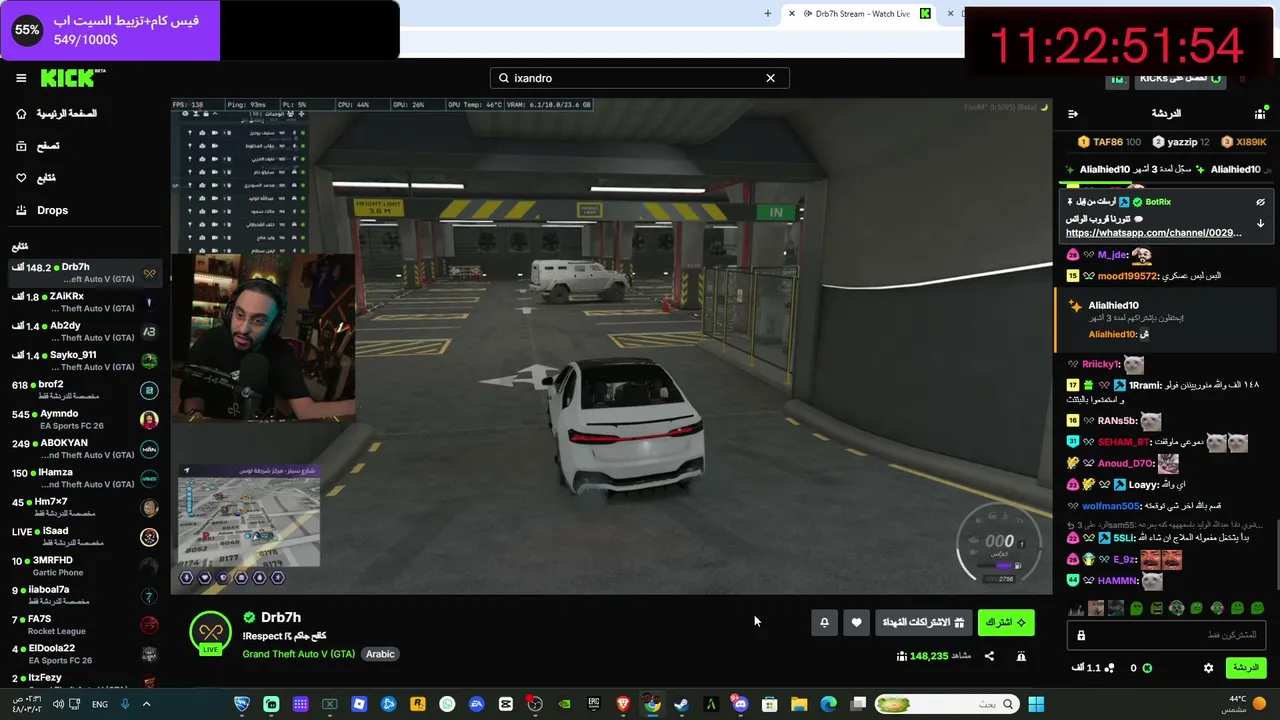
Task: Open Microsoft Edge from the taskbar
Action: click(828, 704)
